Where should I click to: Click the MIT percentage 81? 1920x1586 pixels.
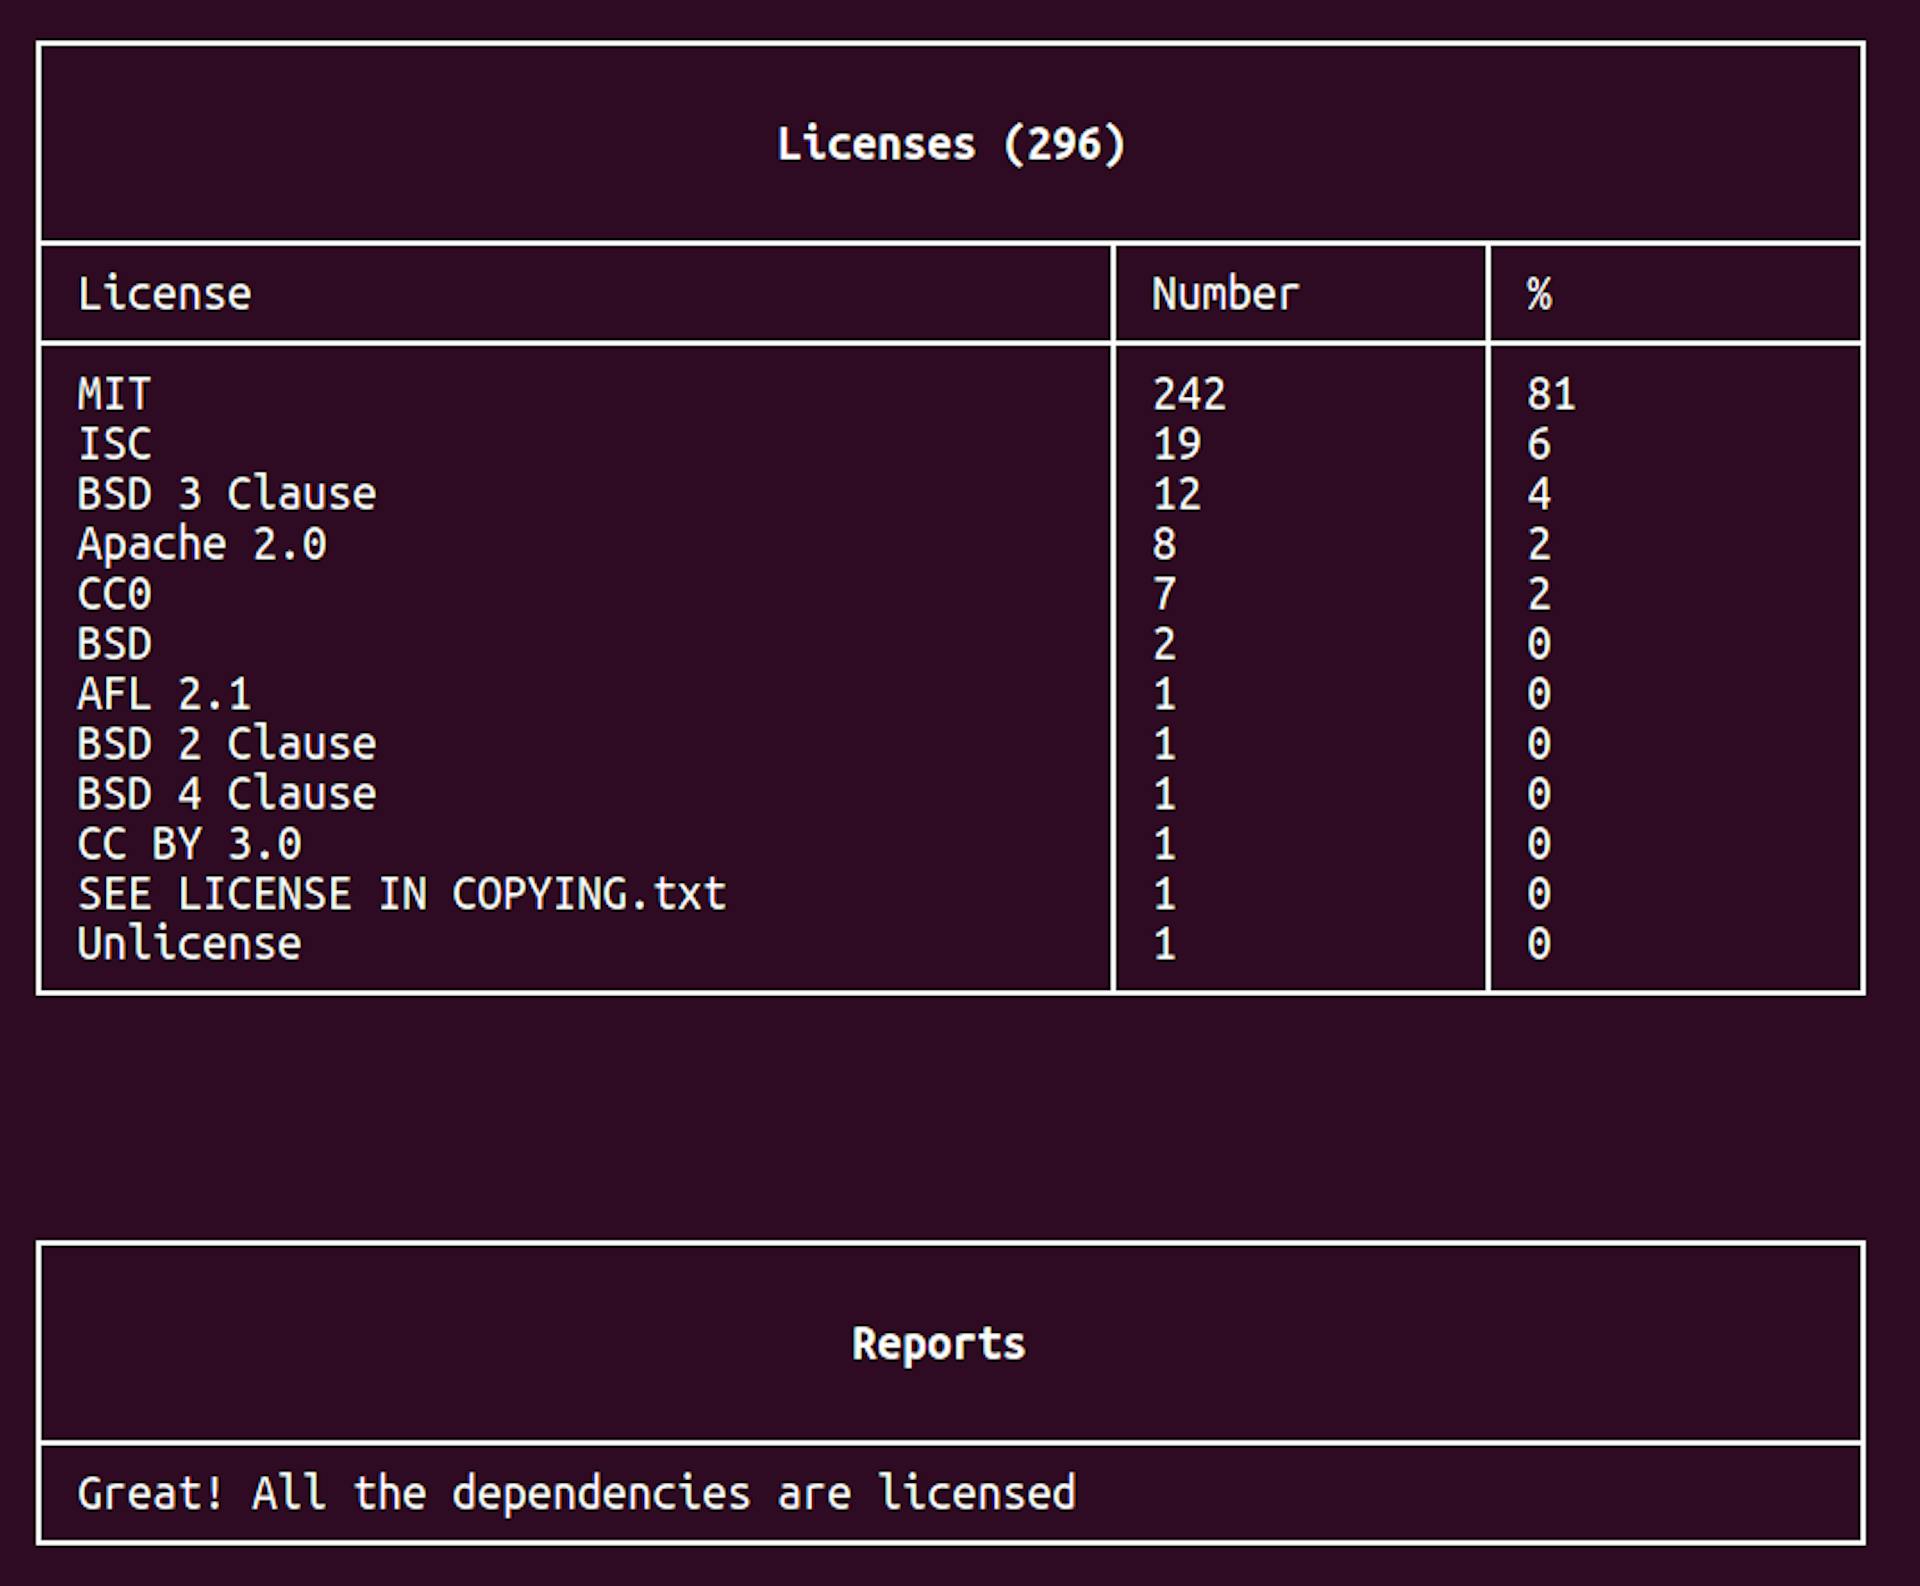(x=1551, y=394)
